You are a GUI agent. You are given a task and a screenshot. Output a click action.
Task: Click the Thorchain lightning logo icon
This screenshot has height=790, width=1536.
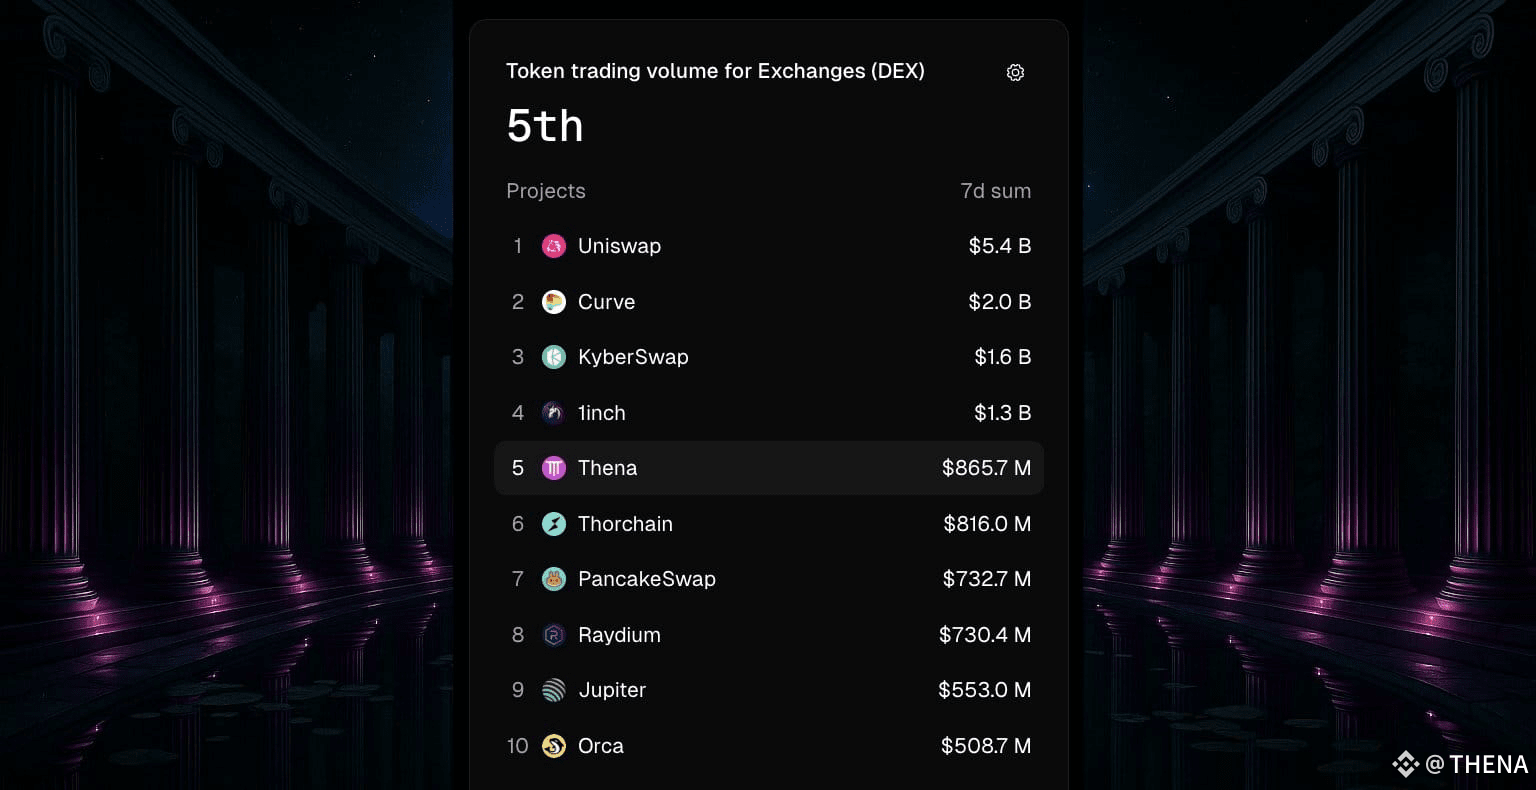pos(554,524)
